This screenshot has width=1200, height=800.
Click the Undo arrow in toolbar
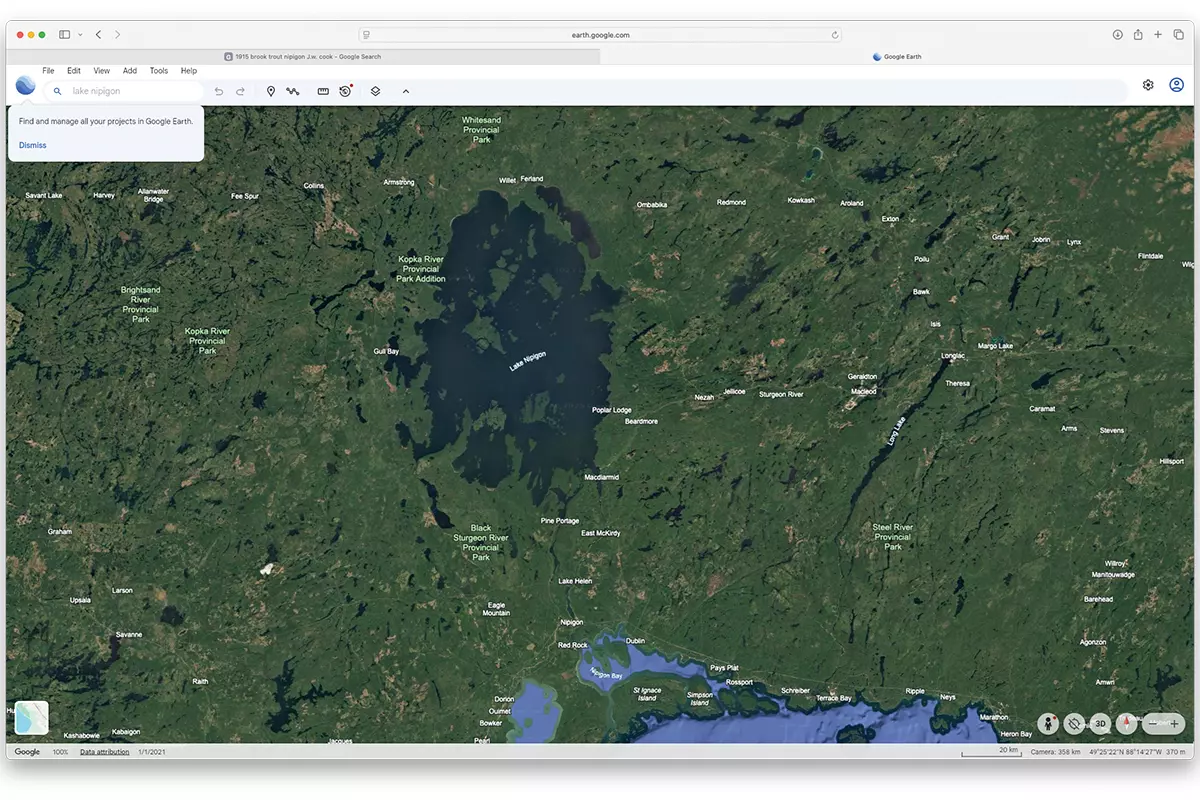219,91
